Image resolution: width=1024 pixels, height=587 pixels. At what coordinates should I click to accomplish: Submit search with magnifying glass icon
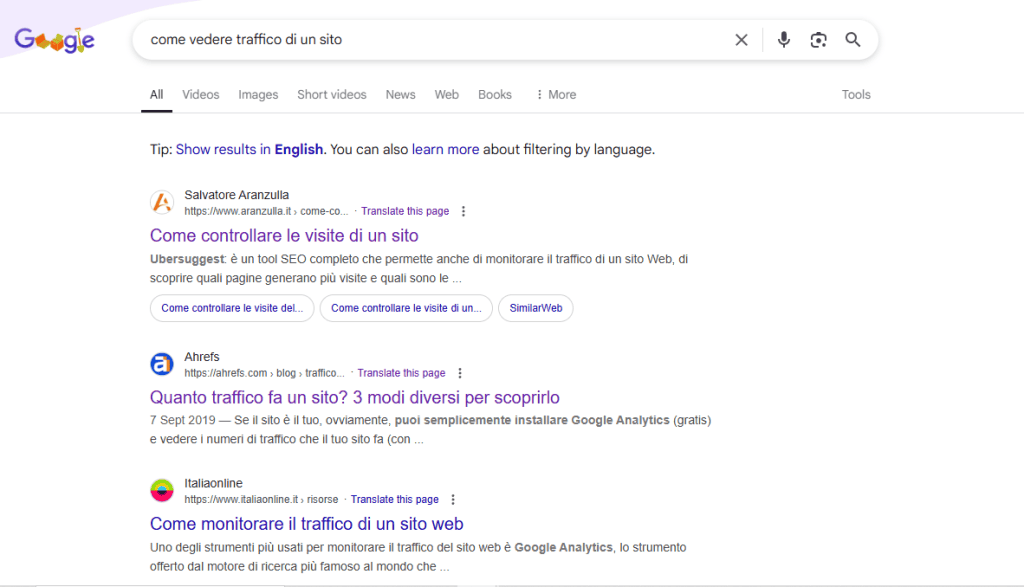pyautogui.click(x=853, y=40)
